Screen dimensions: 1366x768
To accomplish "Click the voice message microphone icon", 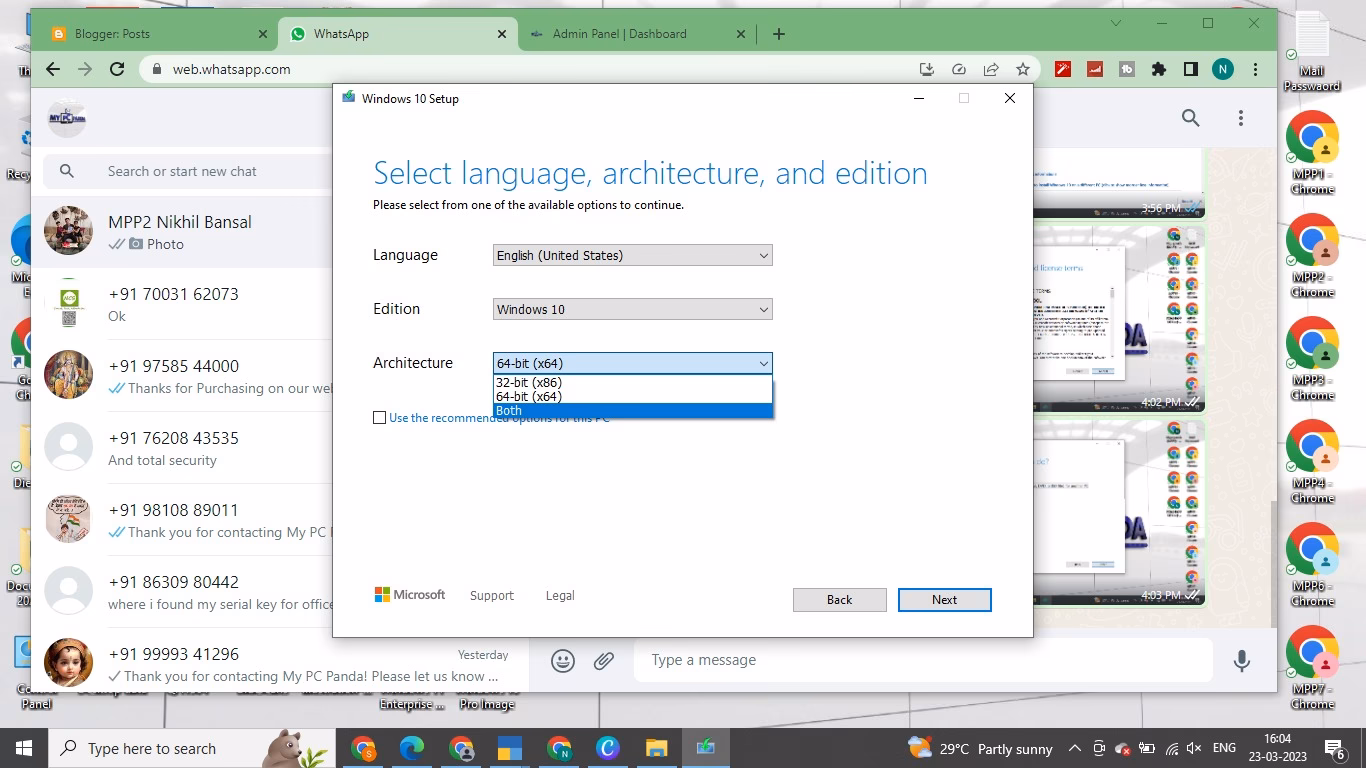I will (1242, 660).
